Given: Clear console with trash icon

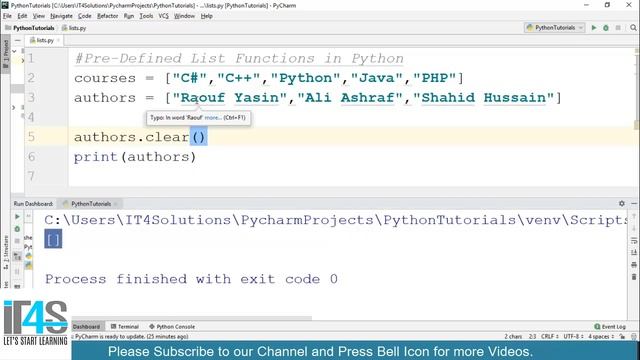Looking at the screenshot, I should 634,277.
